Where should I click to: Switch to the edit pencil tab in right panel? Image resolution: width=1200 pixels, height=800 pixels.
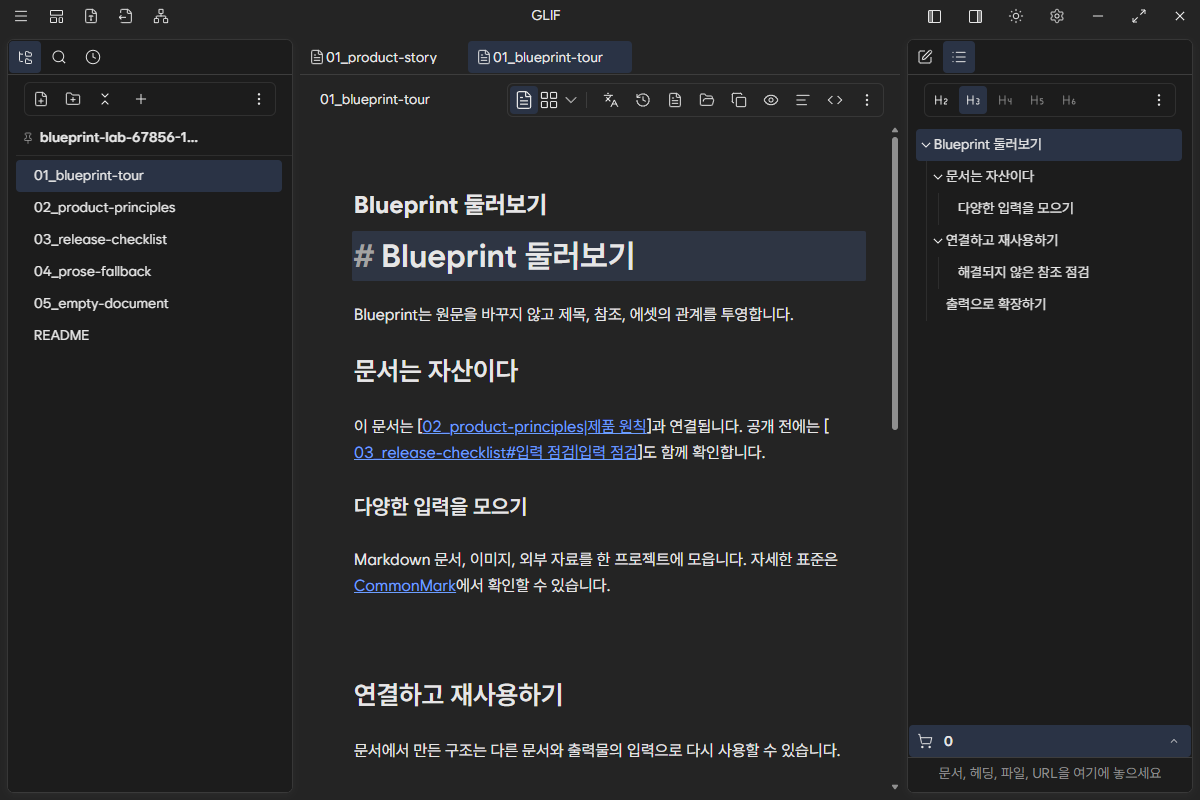[x=925, y=57]
